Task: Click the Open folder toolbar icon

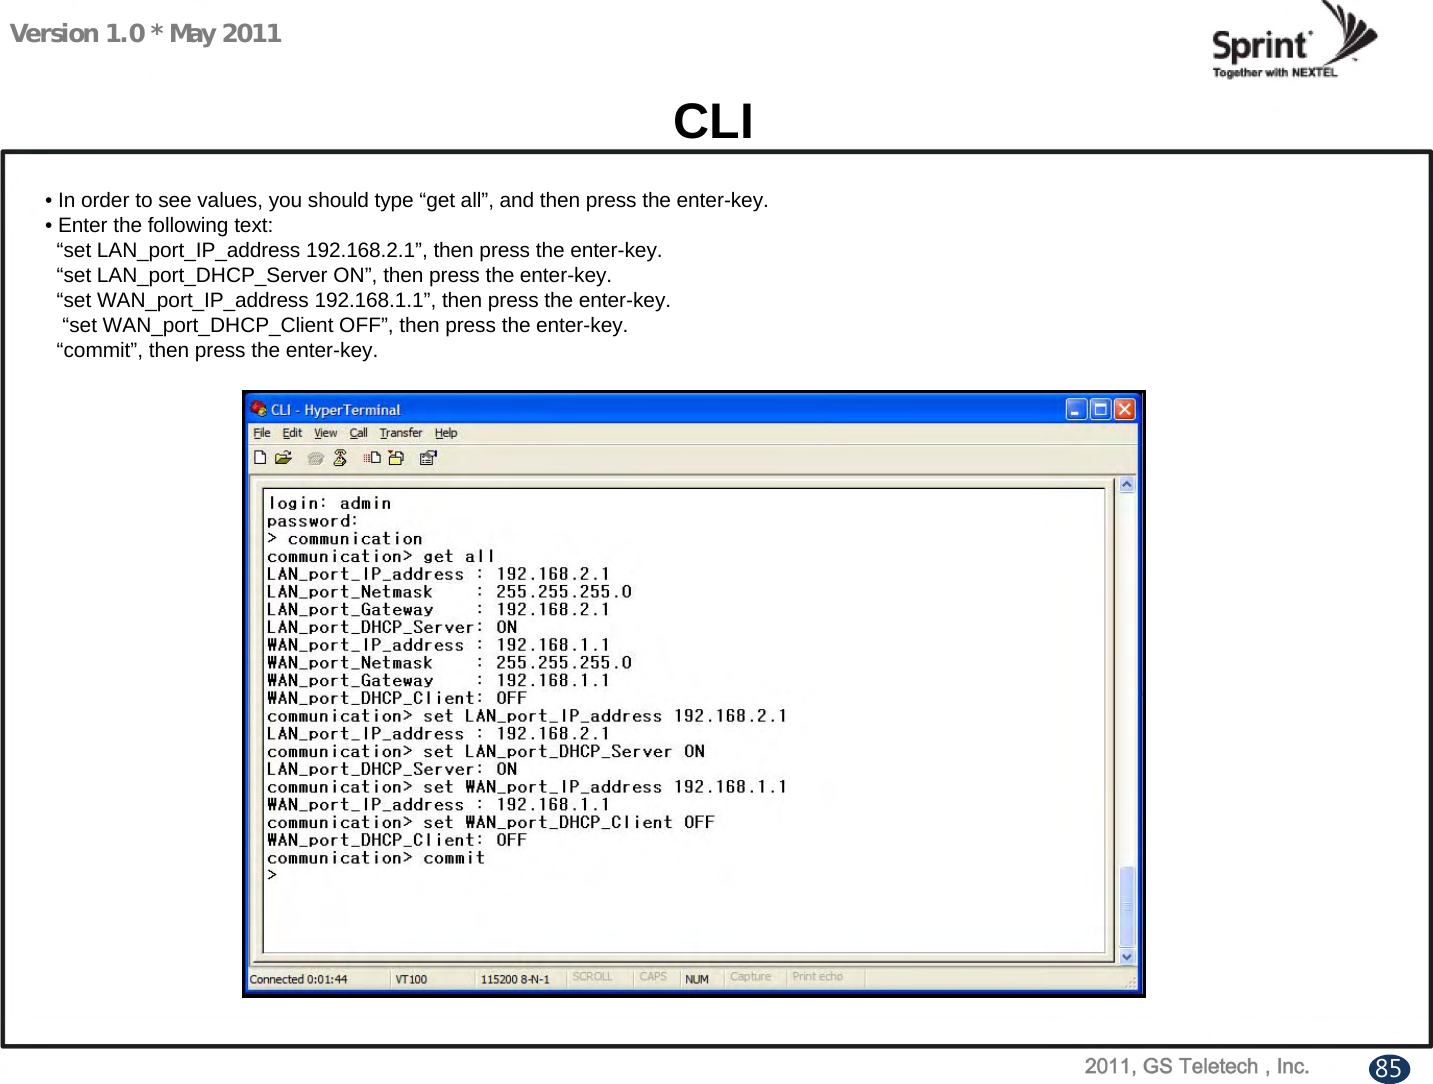Action: (x=283, y=458)
